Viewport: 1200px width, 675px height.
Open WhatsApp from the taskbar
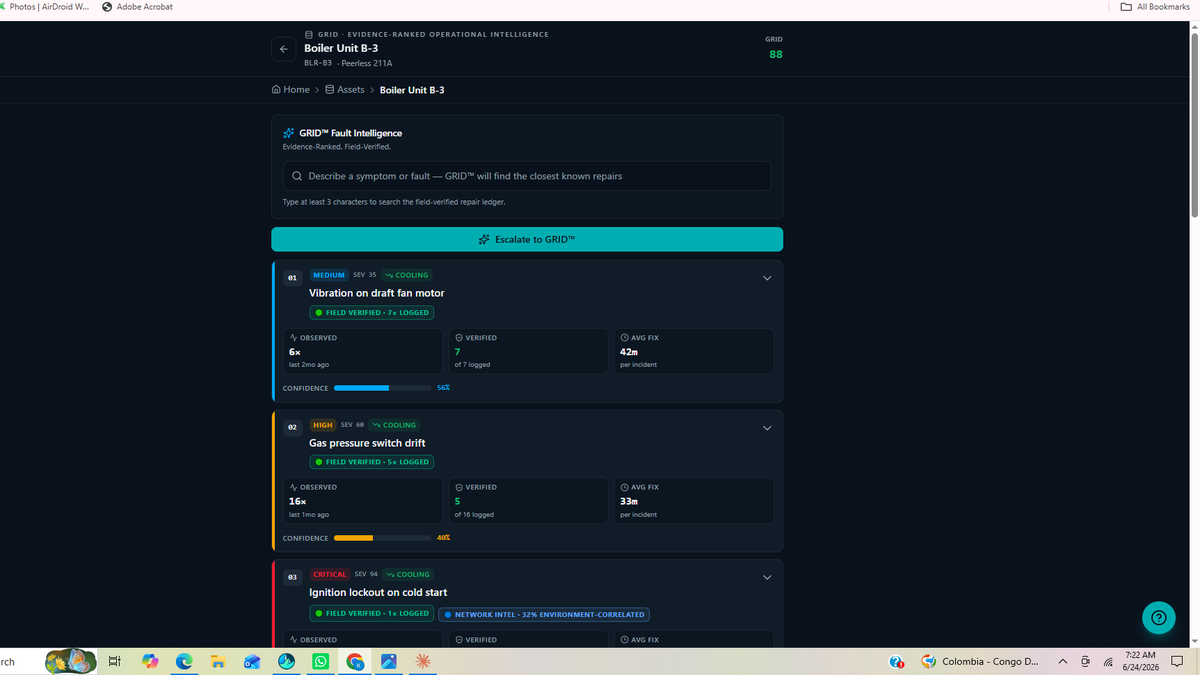(x=320, y=661)
